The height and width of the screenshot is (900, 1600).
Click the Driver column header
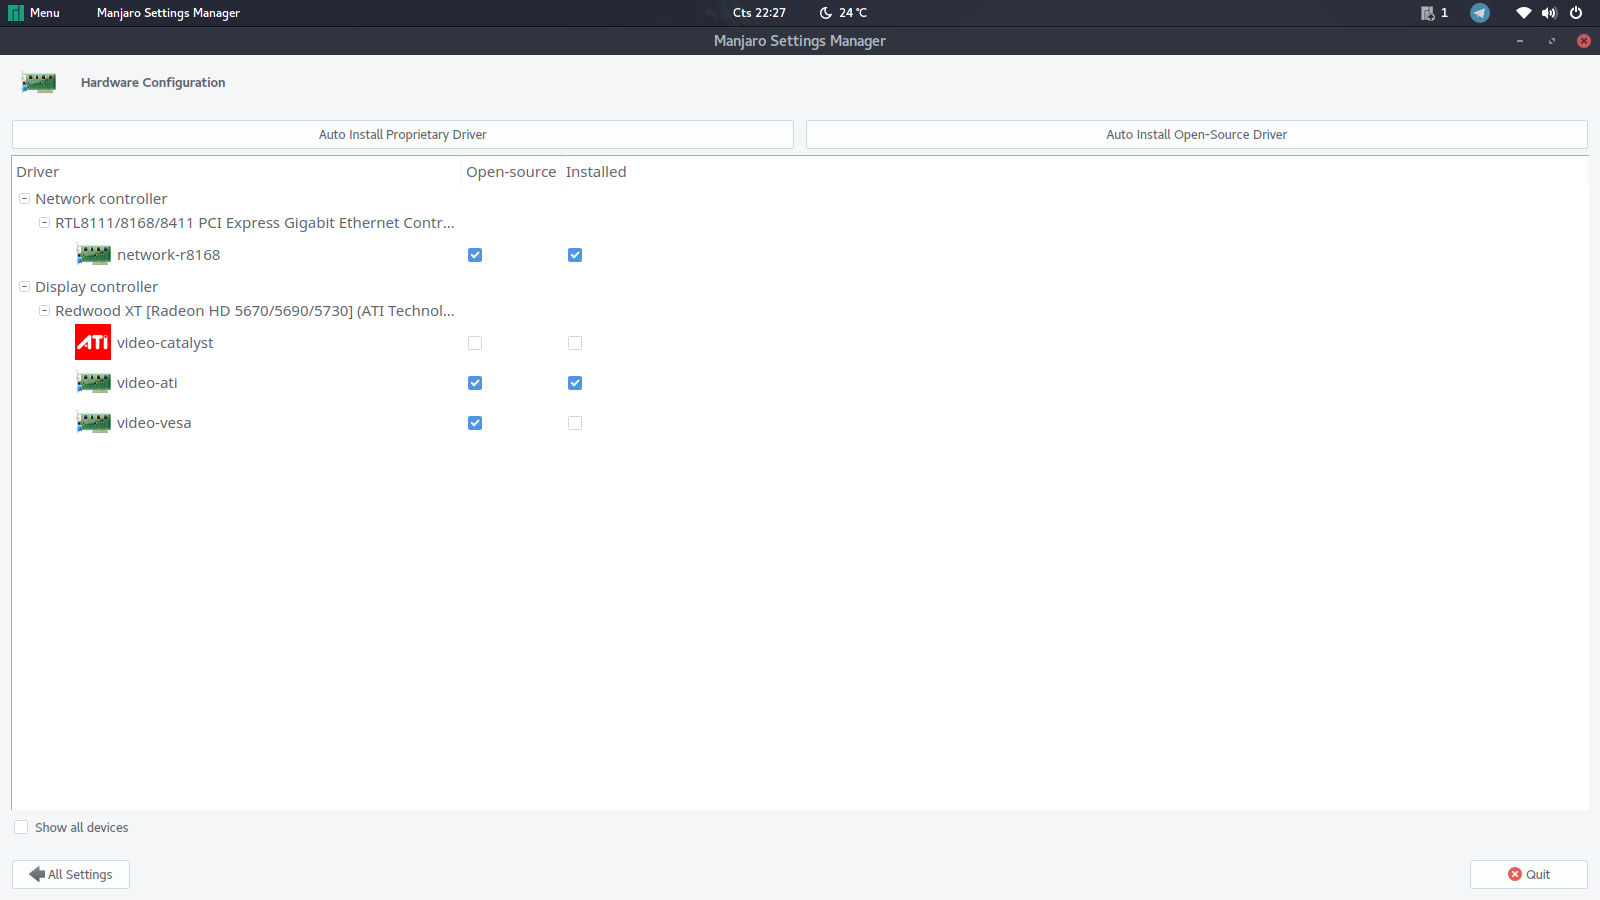pyautogui.click(x=237, y=172)
